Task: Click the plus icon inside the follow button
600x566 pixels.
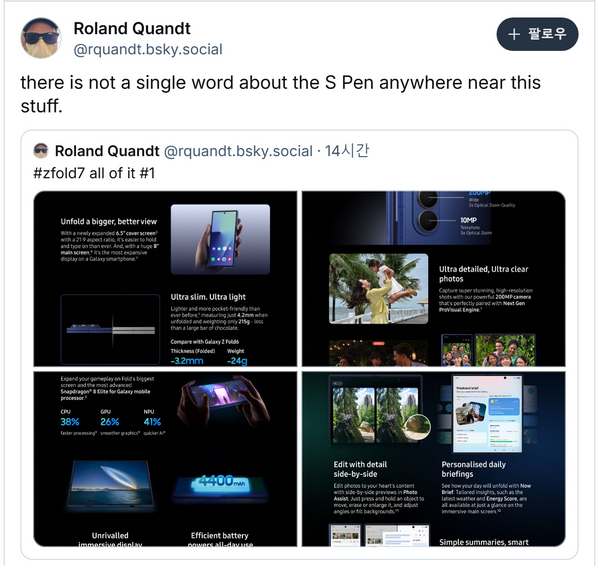Action: 514,34
